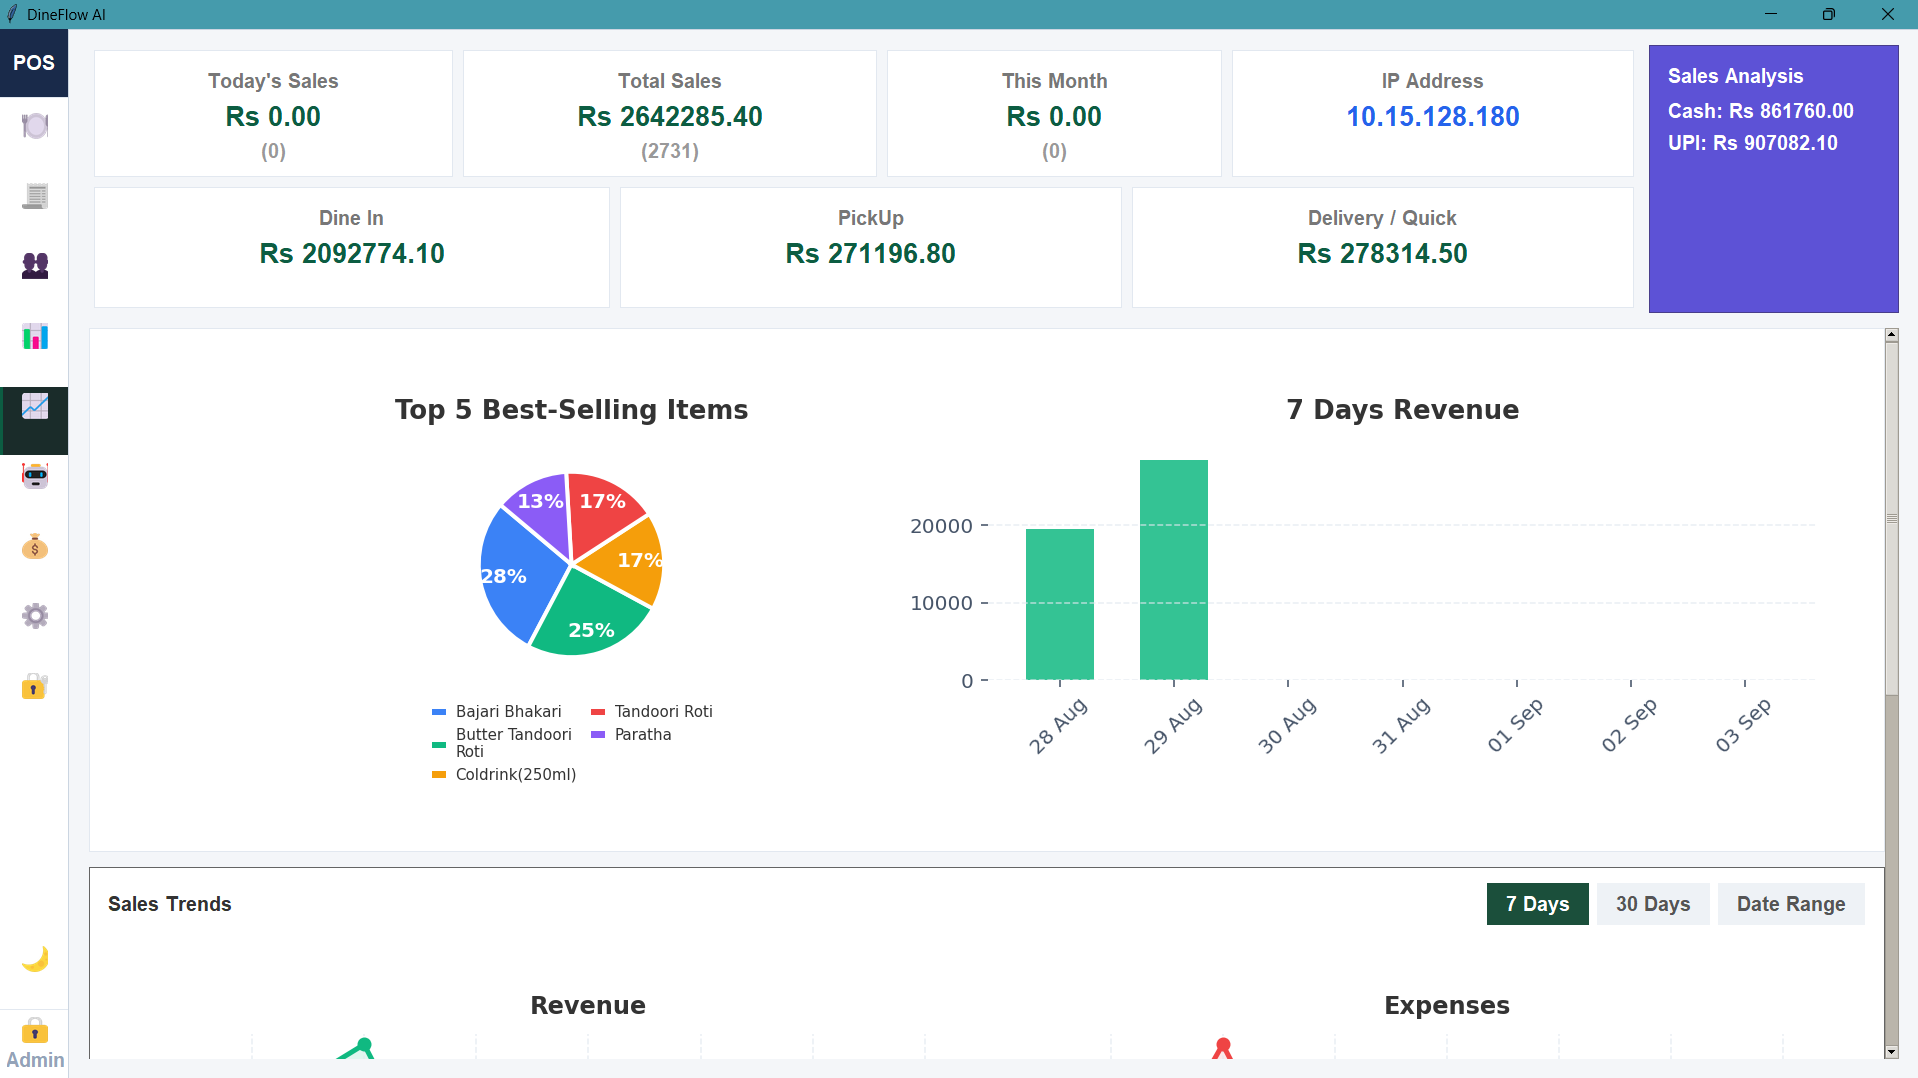The height and width of the screenshot is (1078, 1918).
Task: Click the vertical scrollbar thumb
Action: 1891,518
